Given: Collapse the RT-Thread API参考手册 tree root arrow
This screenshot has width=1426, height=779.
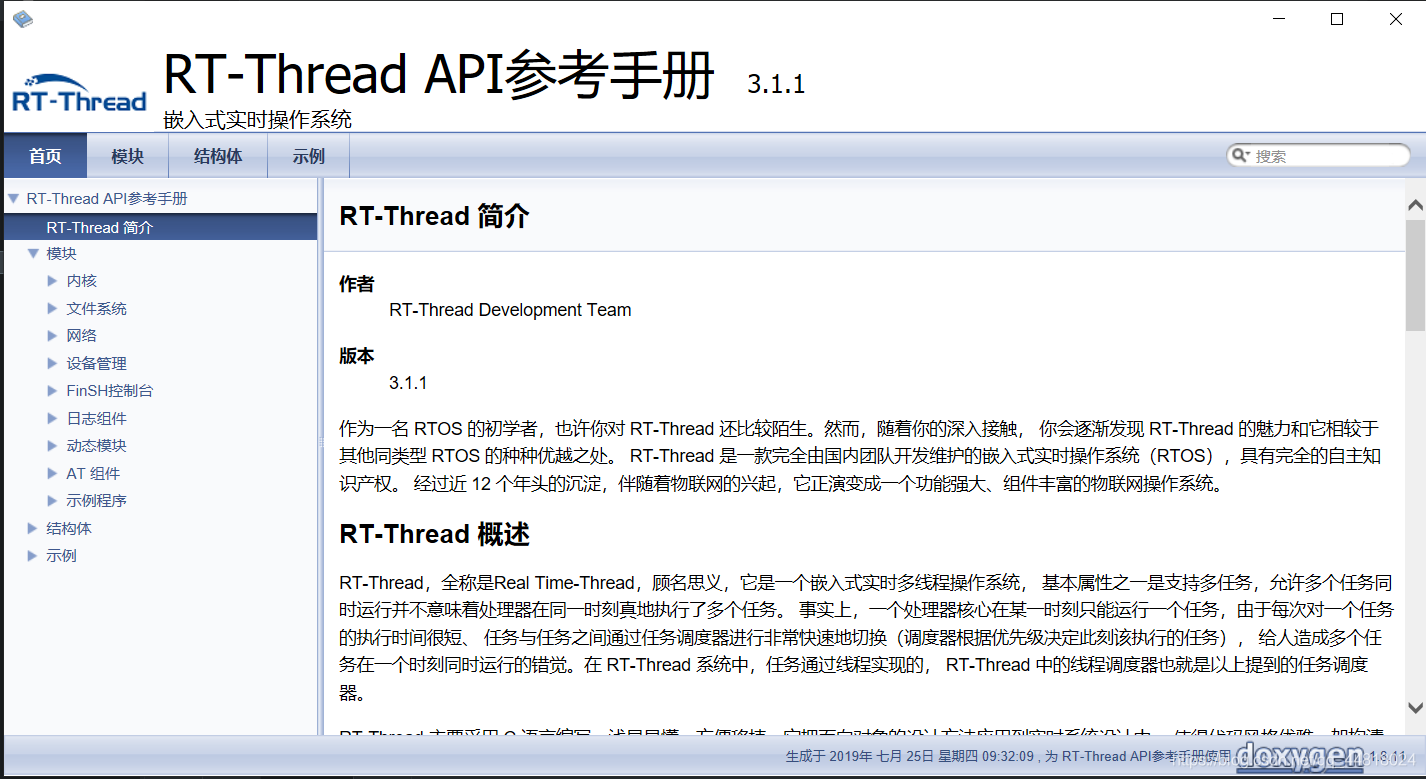Looking at the screenshot, I should [x=13, y=198].
